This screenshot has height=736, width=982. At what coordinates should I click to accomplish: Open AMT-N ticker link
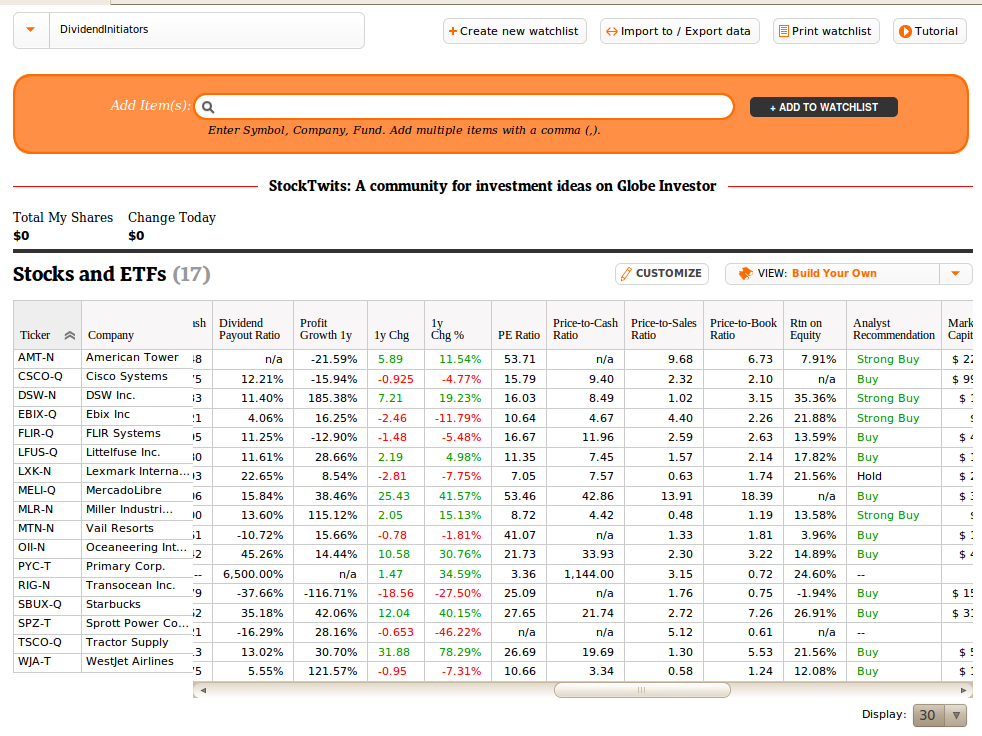coord(36,357)
